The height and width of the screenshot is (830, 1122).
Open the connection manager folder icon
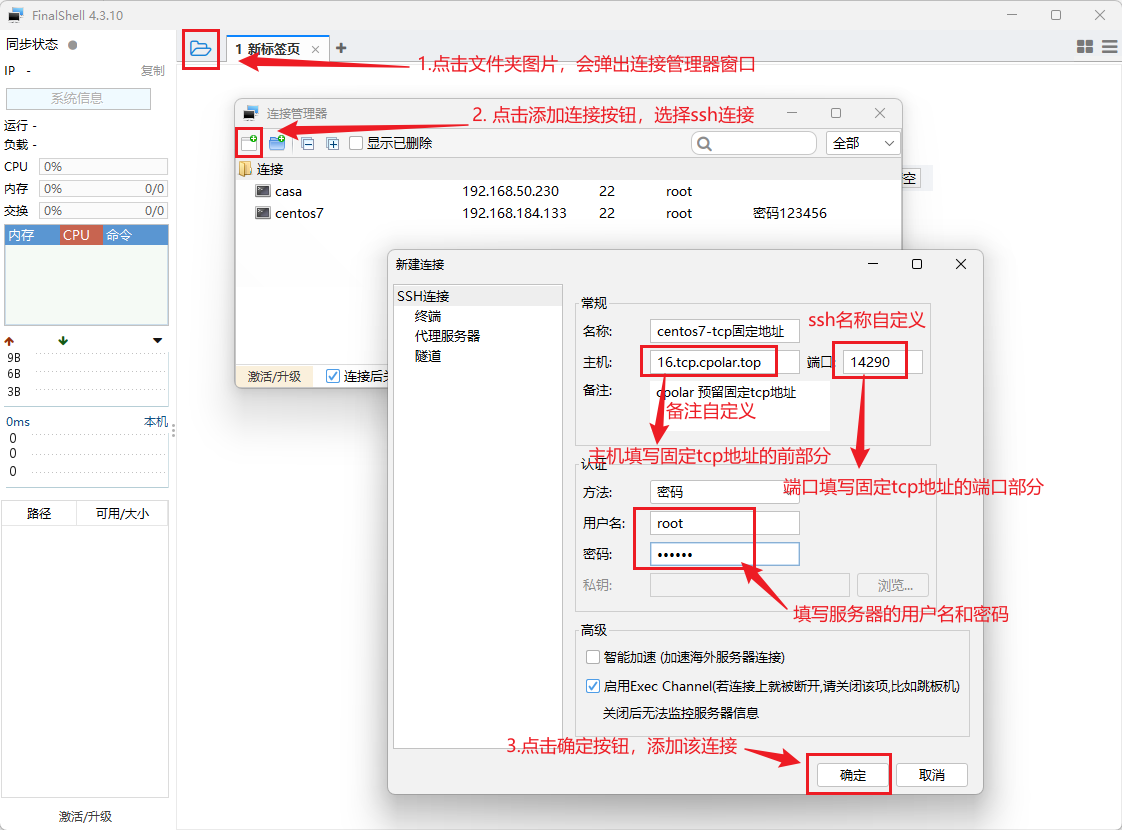[200, 49]
